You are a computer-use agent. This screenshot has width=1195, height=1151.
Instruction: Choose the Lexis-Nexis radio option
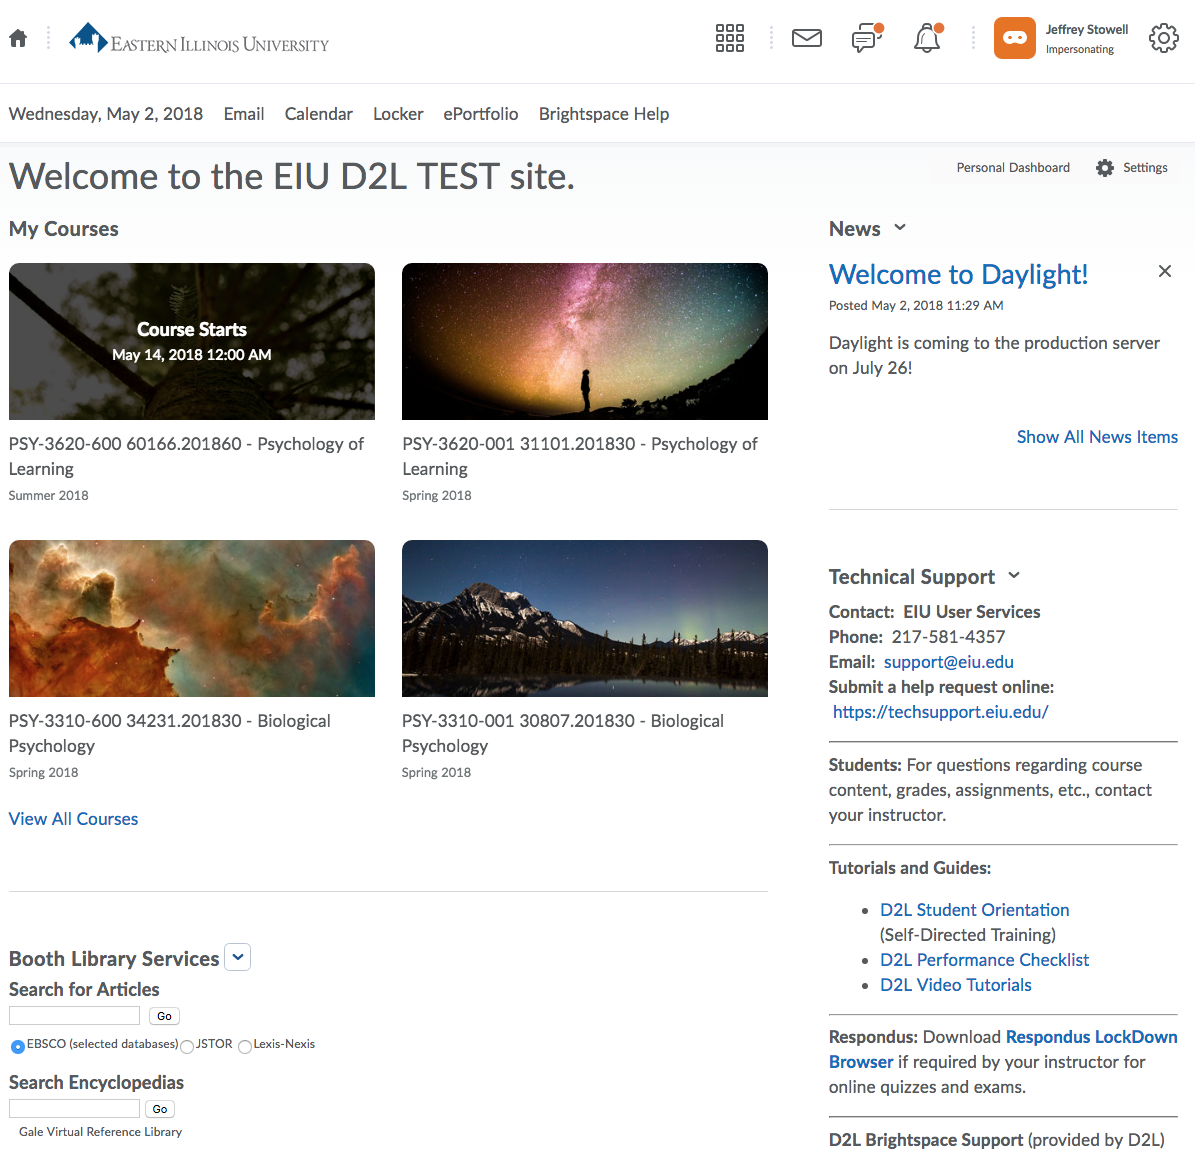point(245,1047)
